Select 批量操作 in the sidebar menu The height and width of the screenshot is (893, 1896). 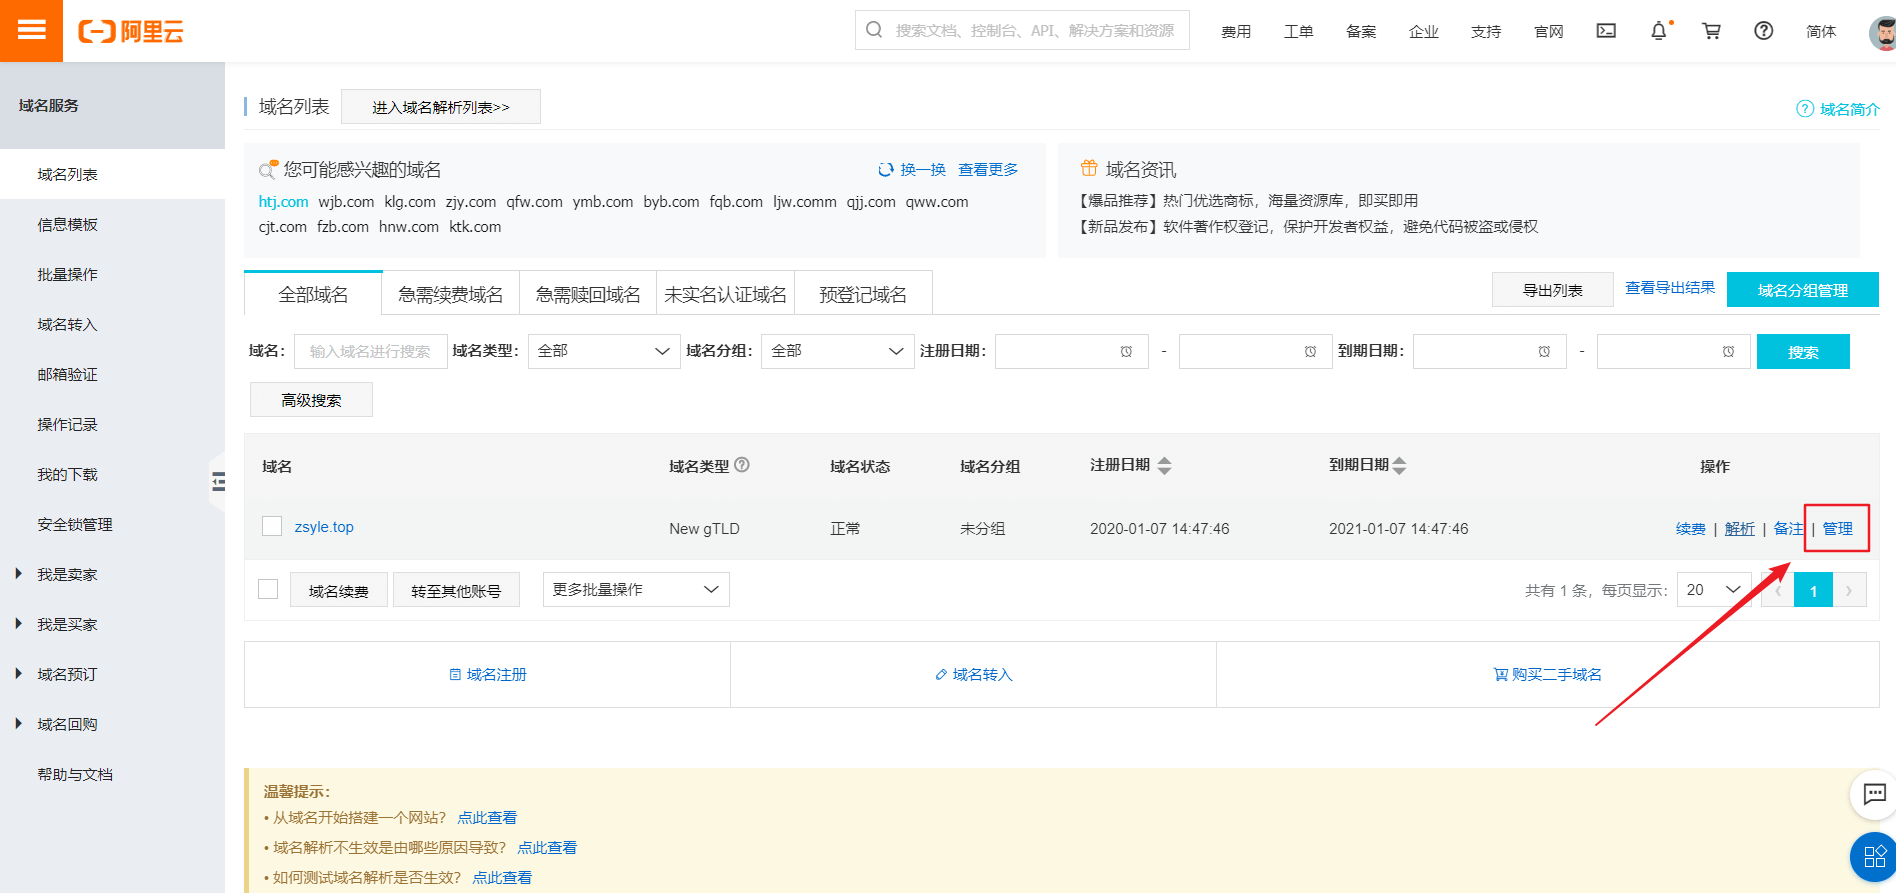(x=67, y=274)
